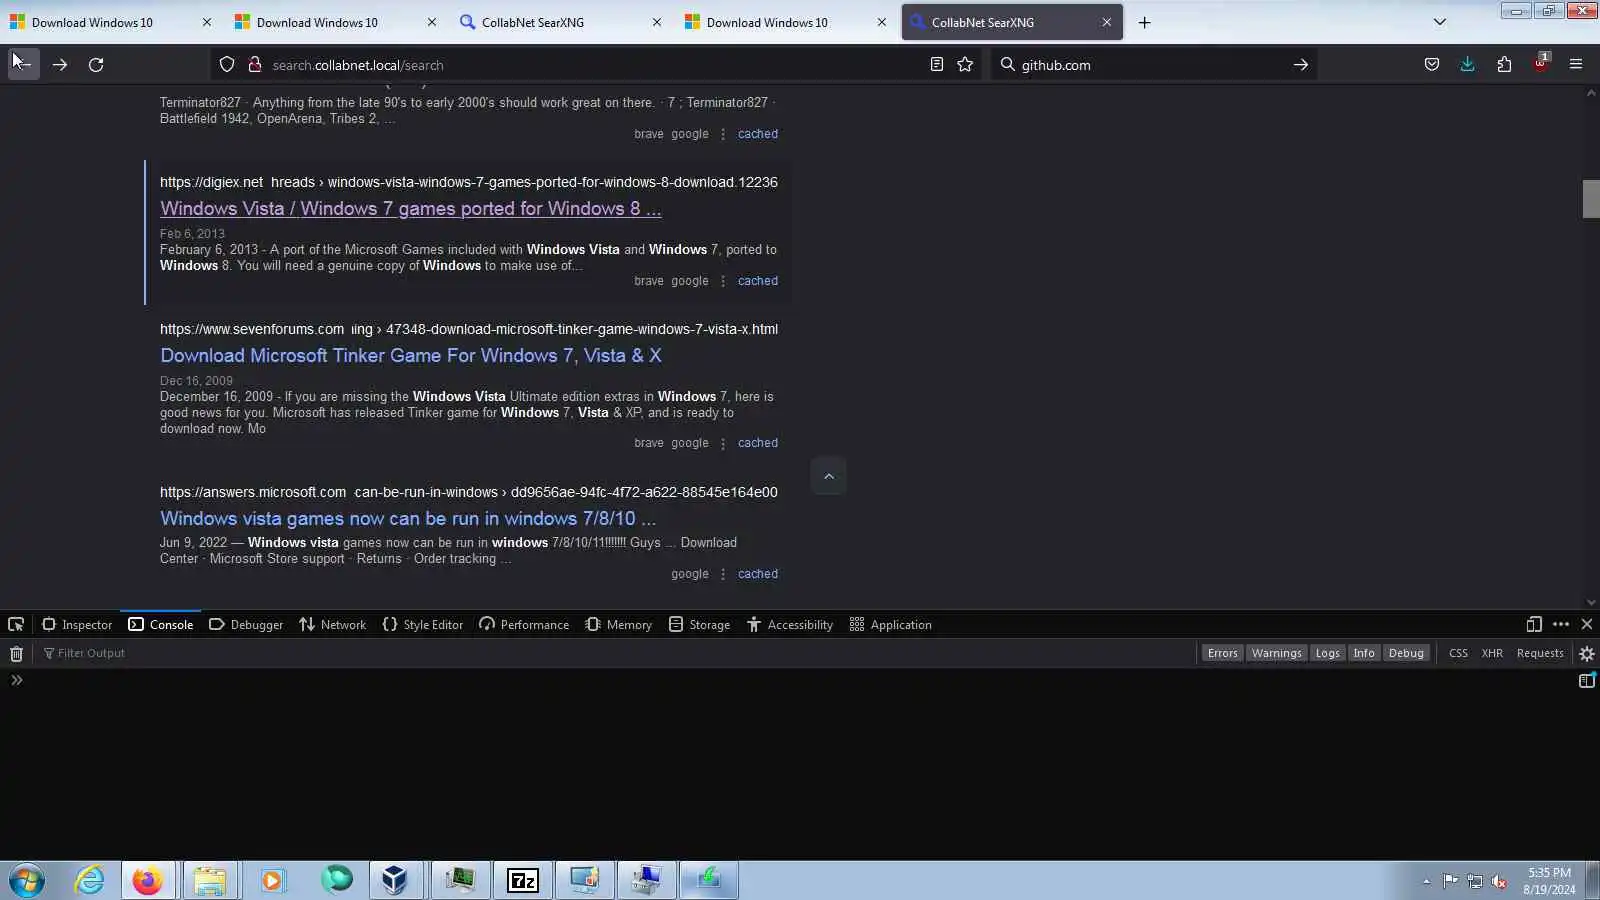This screenshot has width=1600, height=900.
Task: Open the Download Microsoft Tinker Game result
Action: pos(411,356)
